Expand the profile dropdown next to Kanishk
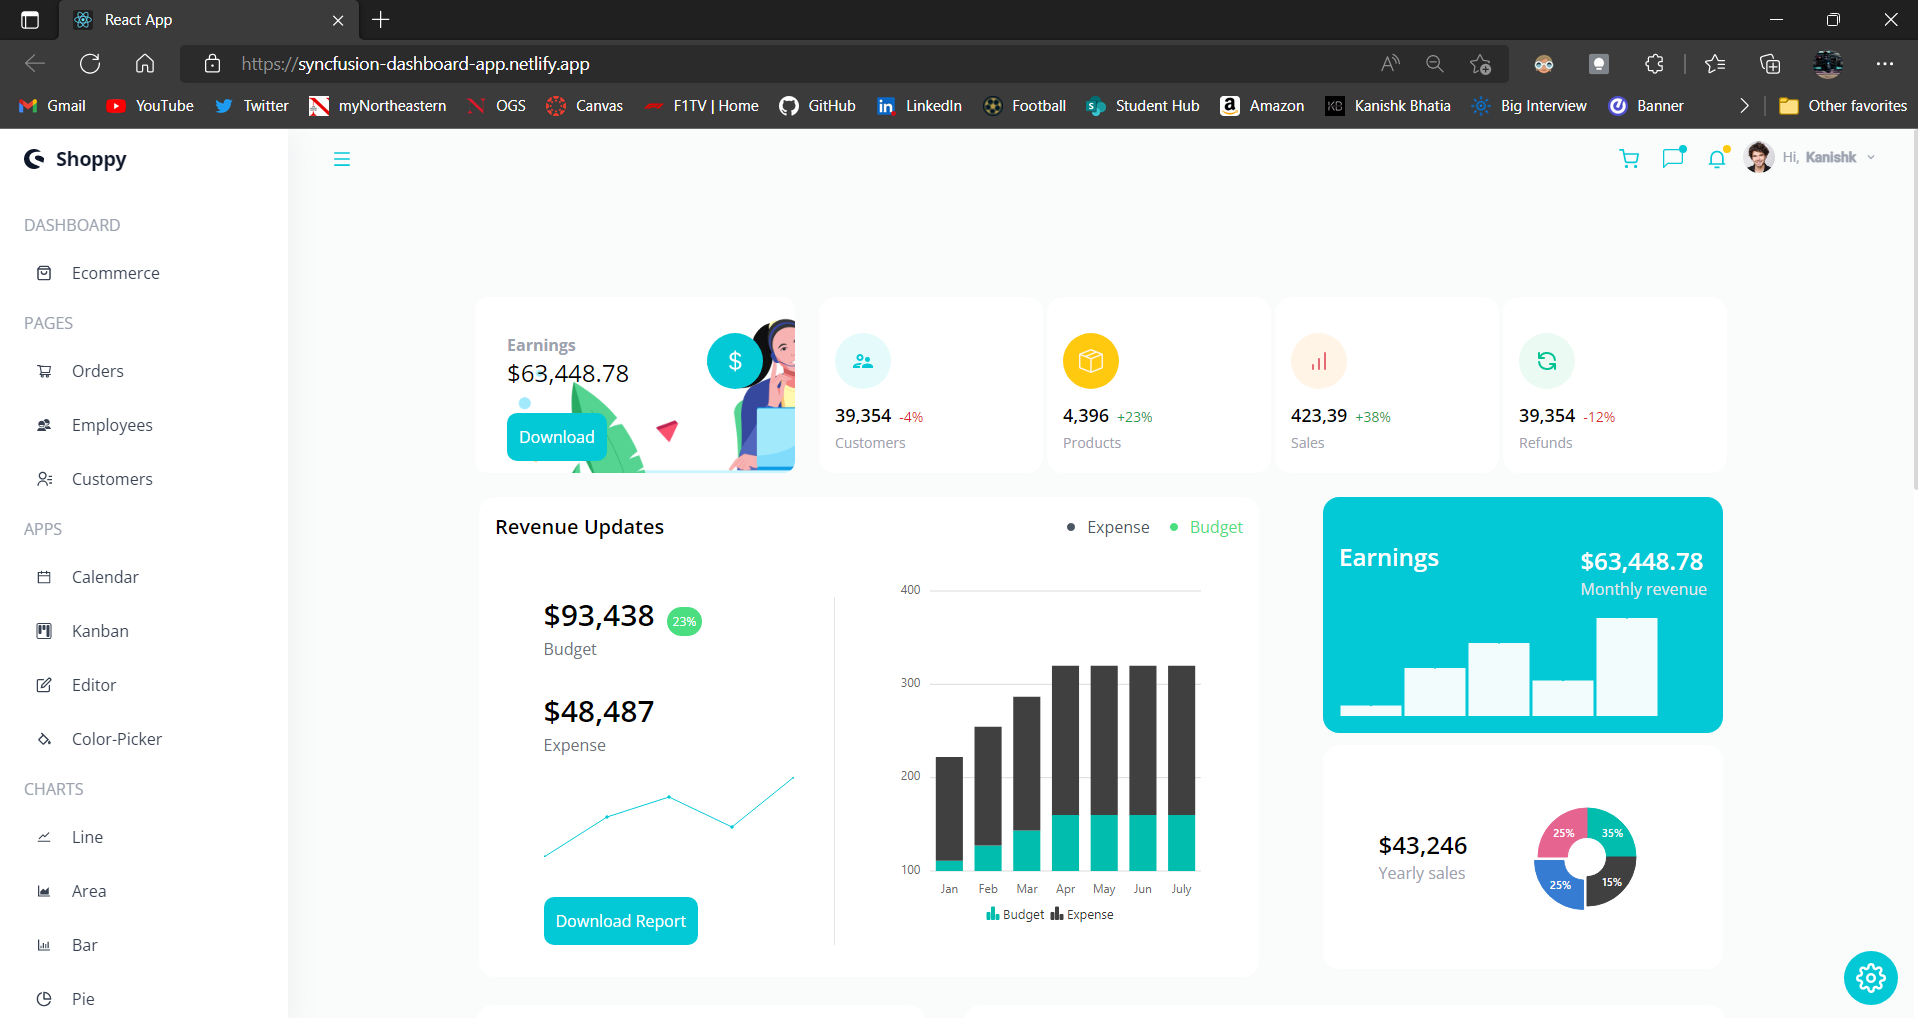The width and height of the screenshot is (1918, 1018). pos(1872,157)
